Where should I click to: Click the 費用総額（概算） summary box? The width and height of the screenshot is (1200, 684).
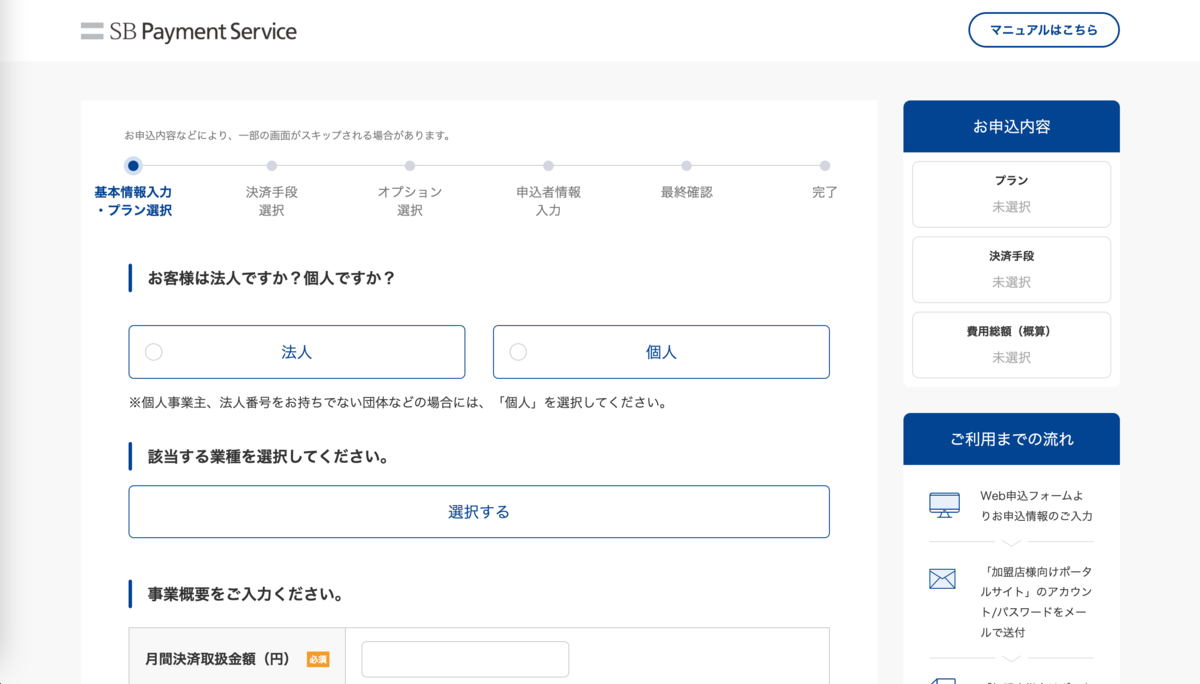tap(1011, 345)
